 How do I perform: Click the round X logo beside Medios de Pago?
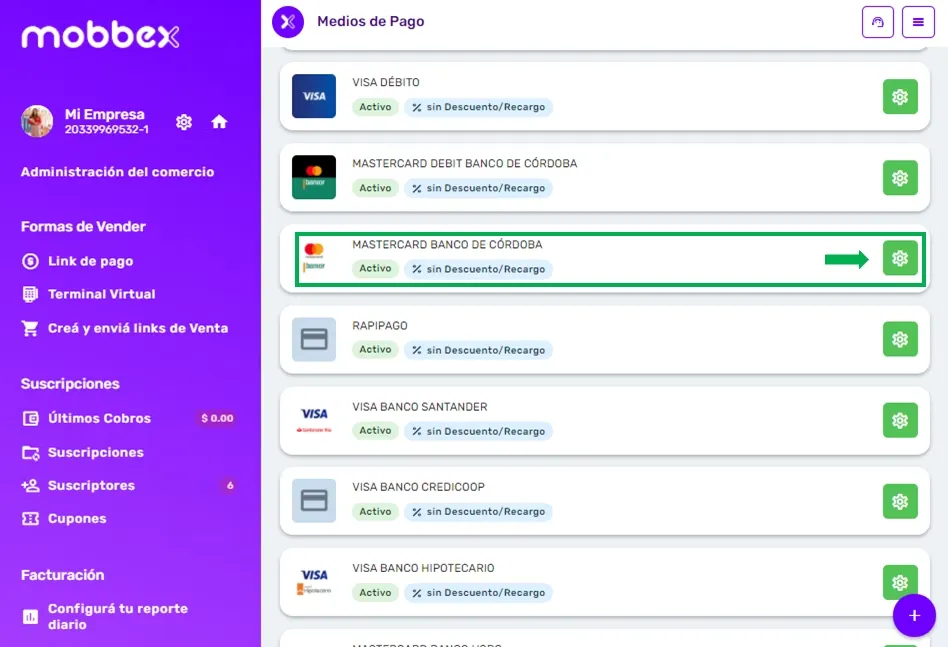[288, 22]
